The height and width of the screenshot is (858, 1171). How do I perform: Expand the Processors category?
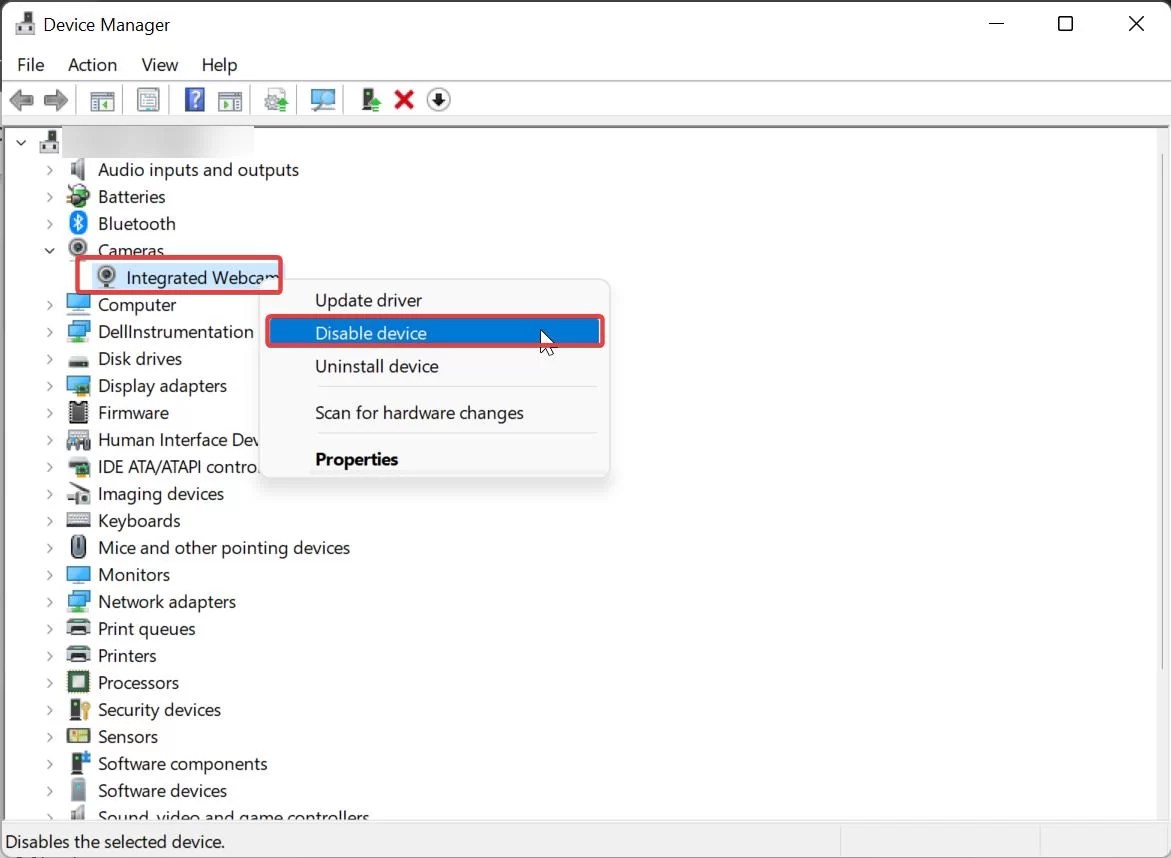point(49,682)
